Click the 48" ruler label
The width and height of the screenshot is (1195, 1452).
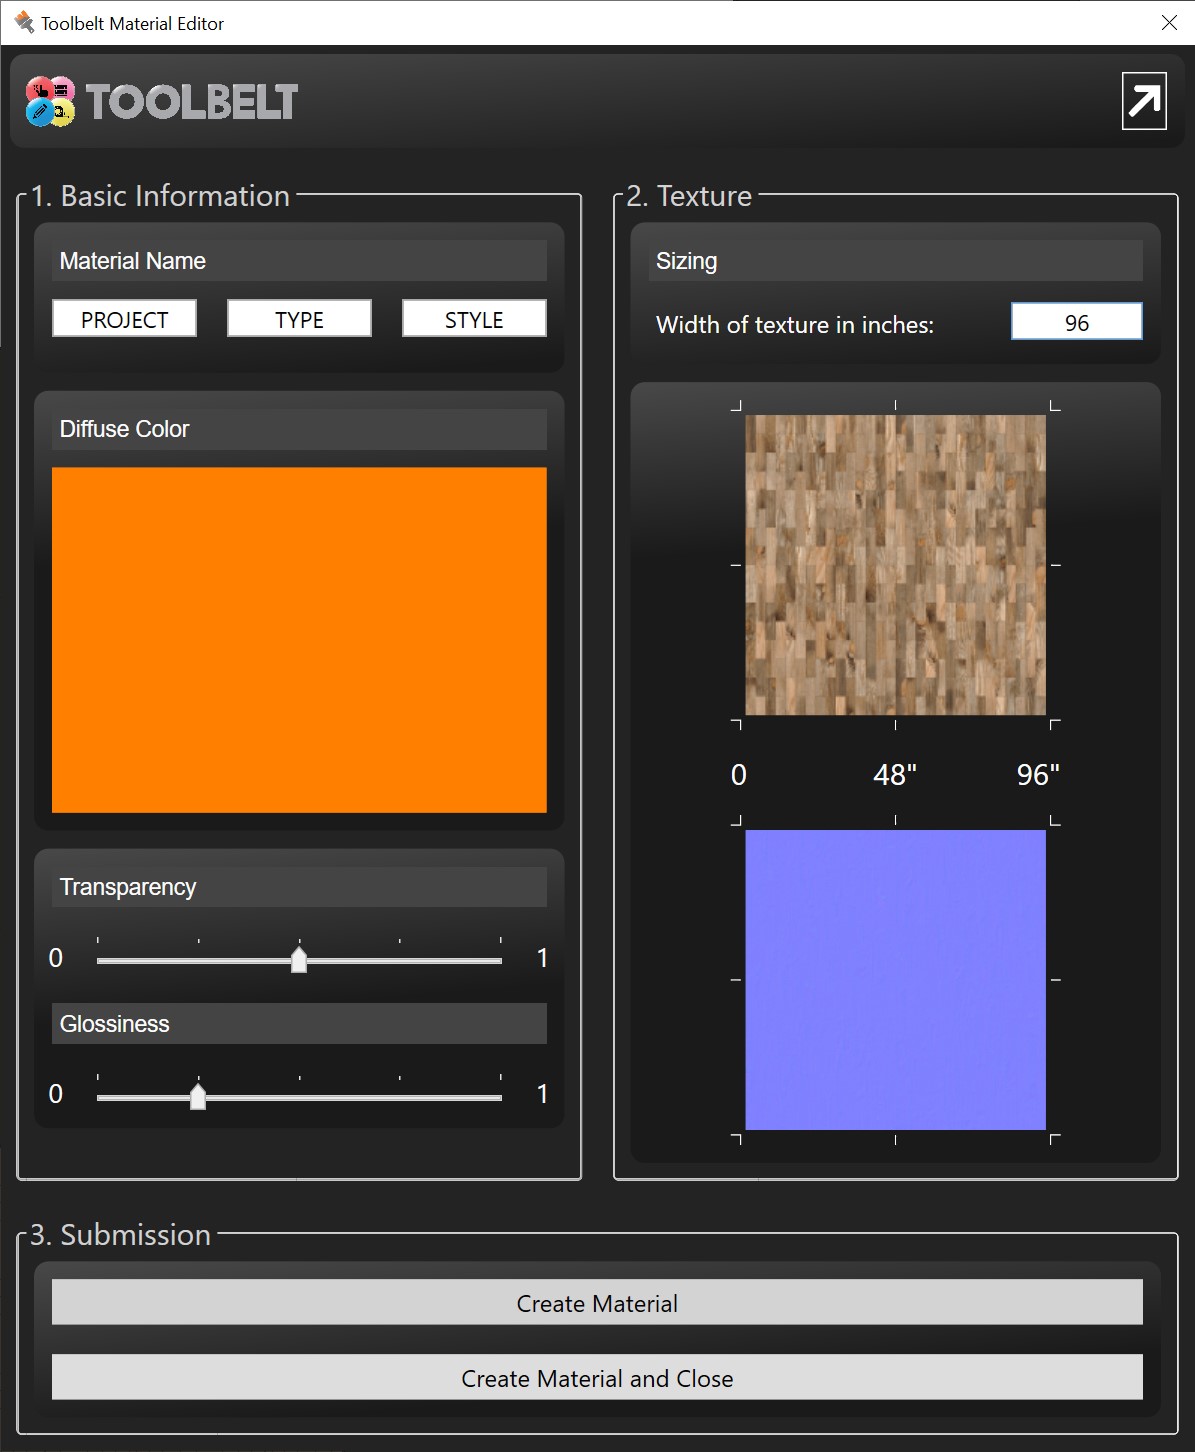(895, 775)
